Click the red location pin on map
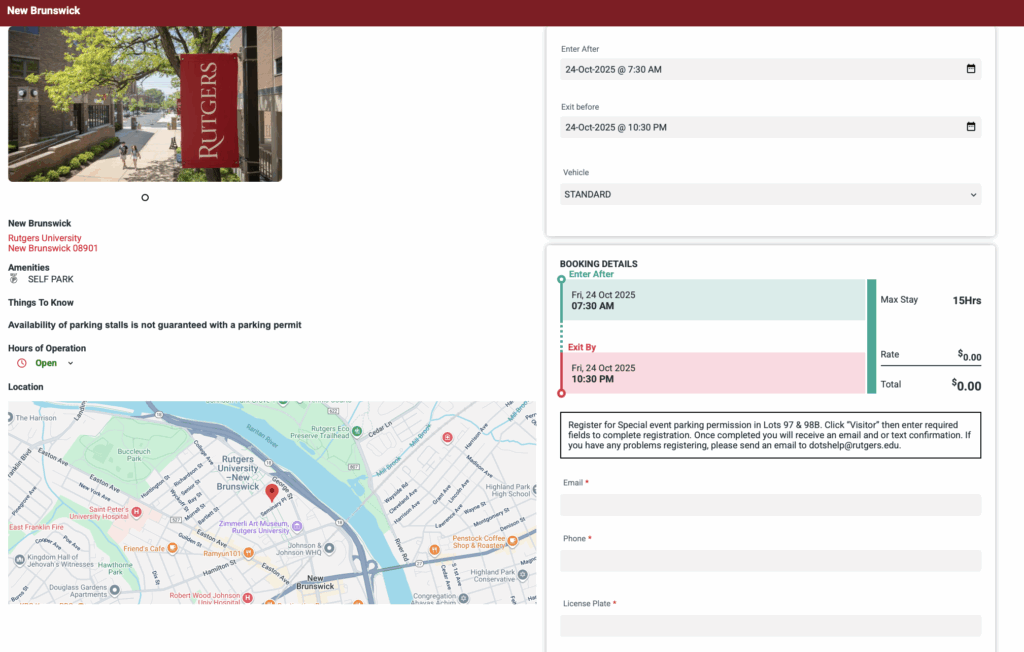 click(x=271, y=491)
